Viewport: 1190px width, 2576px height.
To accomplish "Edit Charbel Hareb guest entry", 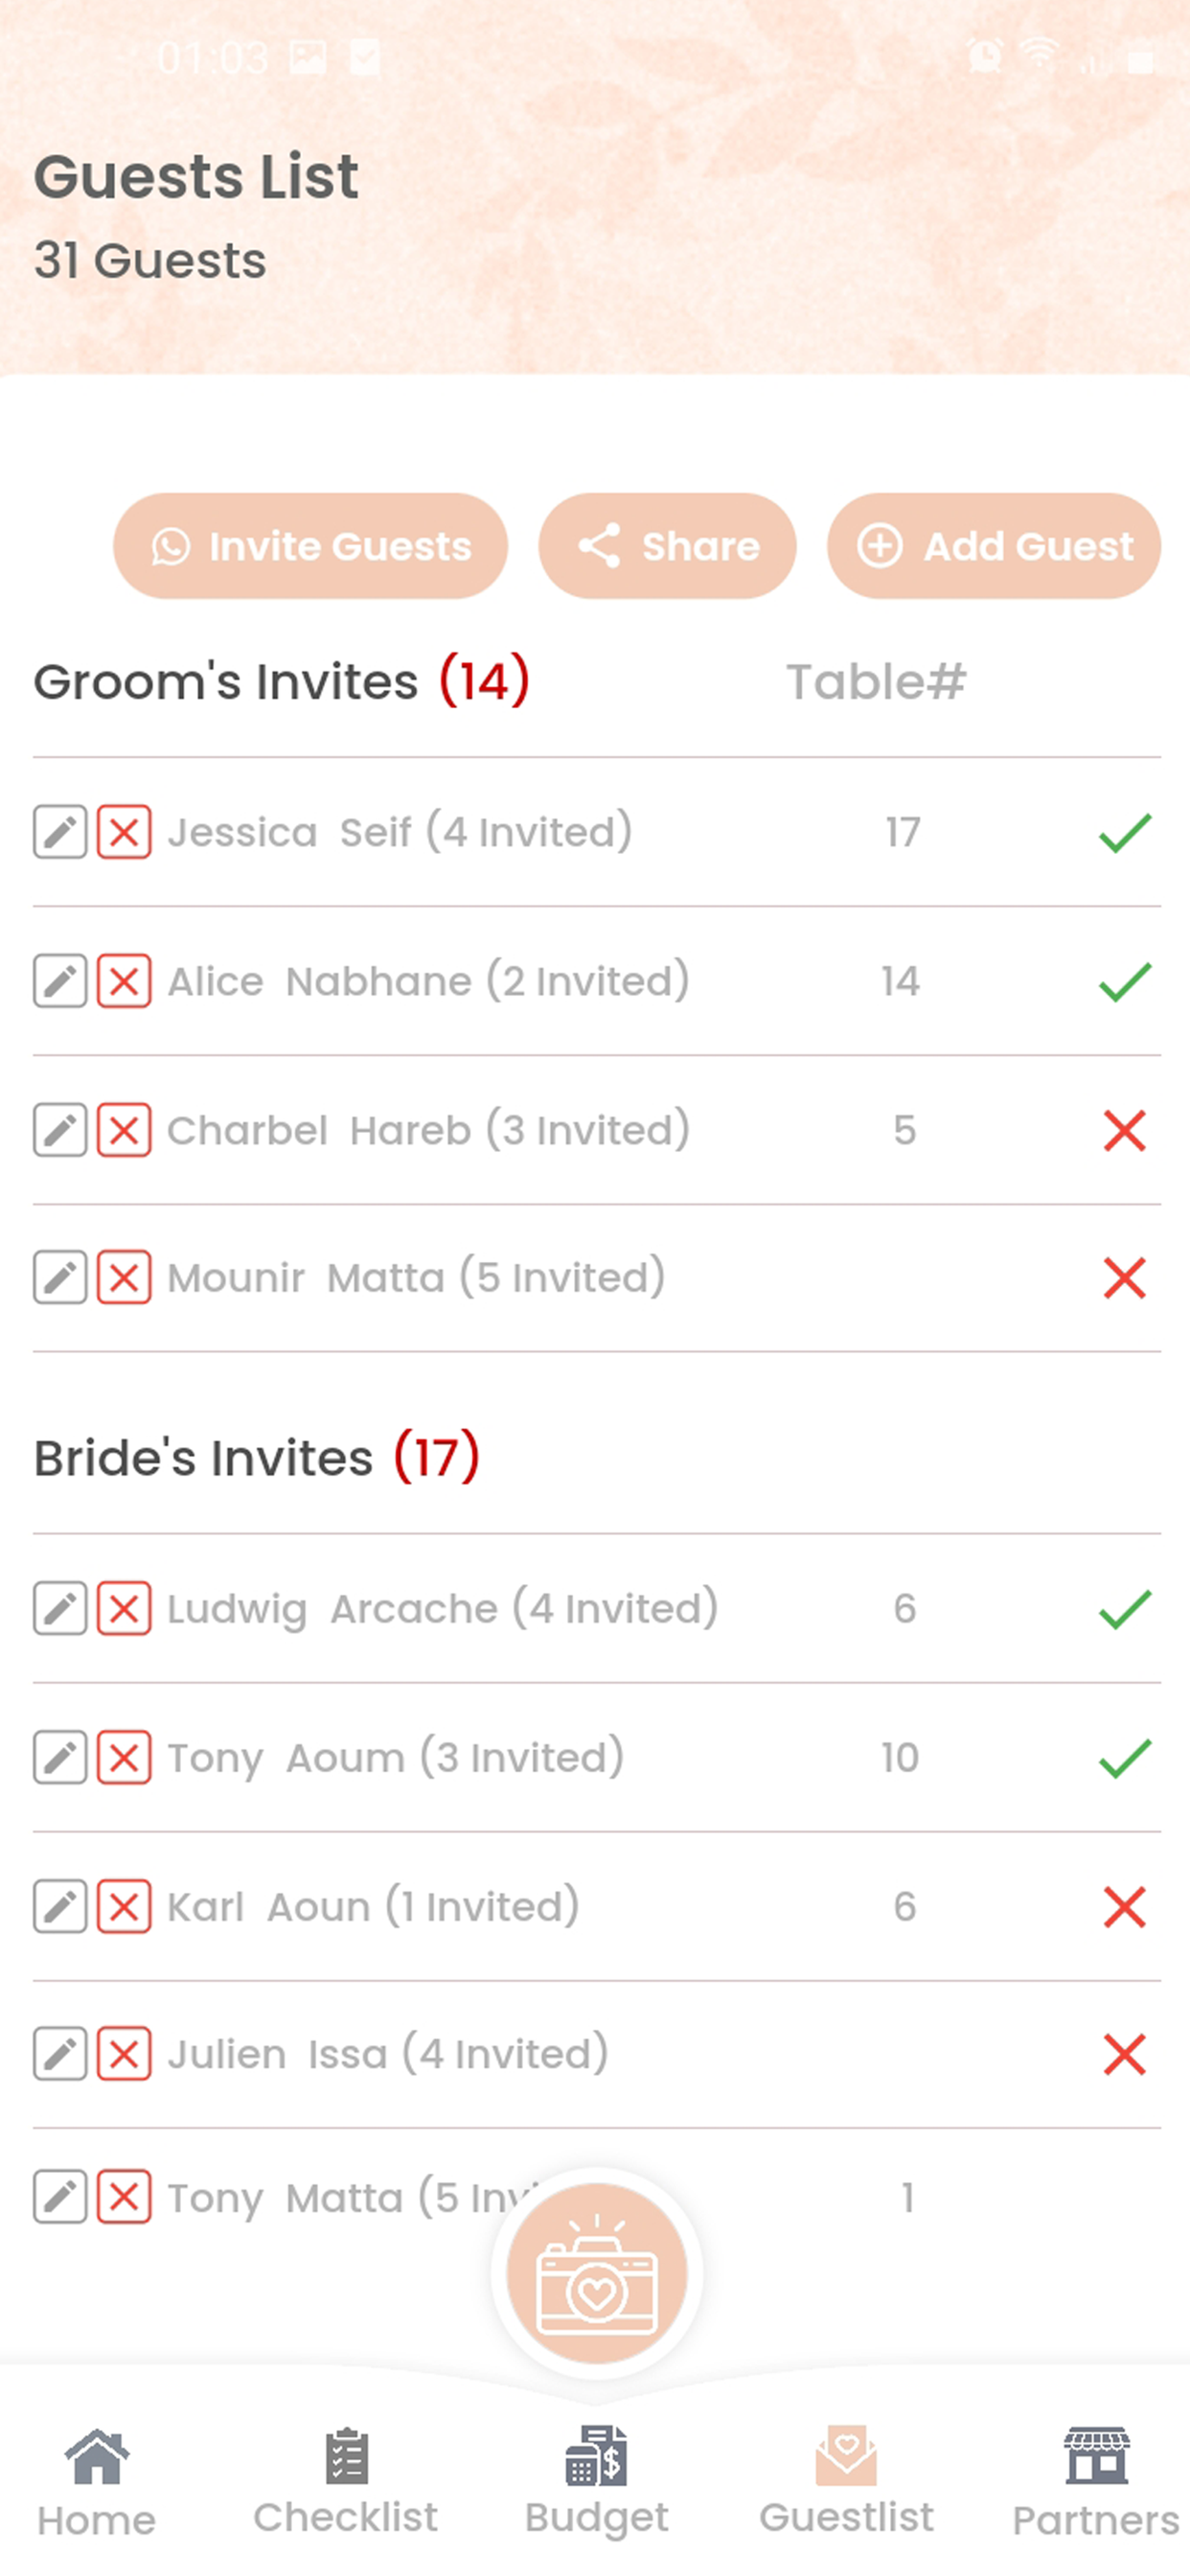I will point(60,1130).
